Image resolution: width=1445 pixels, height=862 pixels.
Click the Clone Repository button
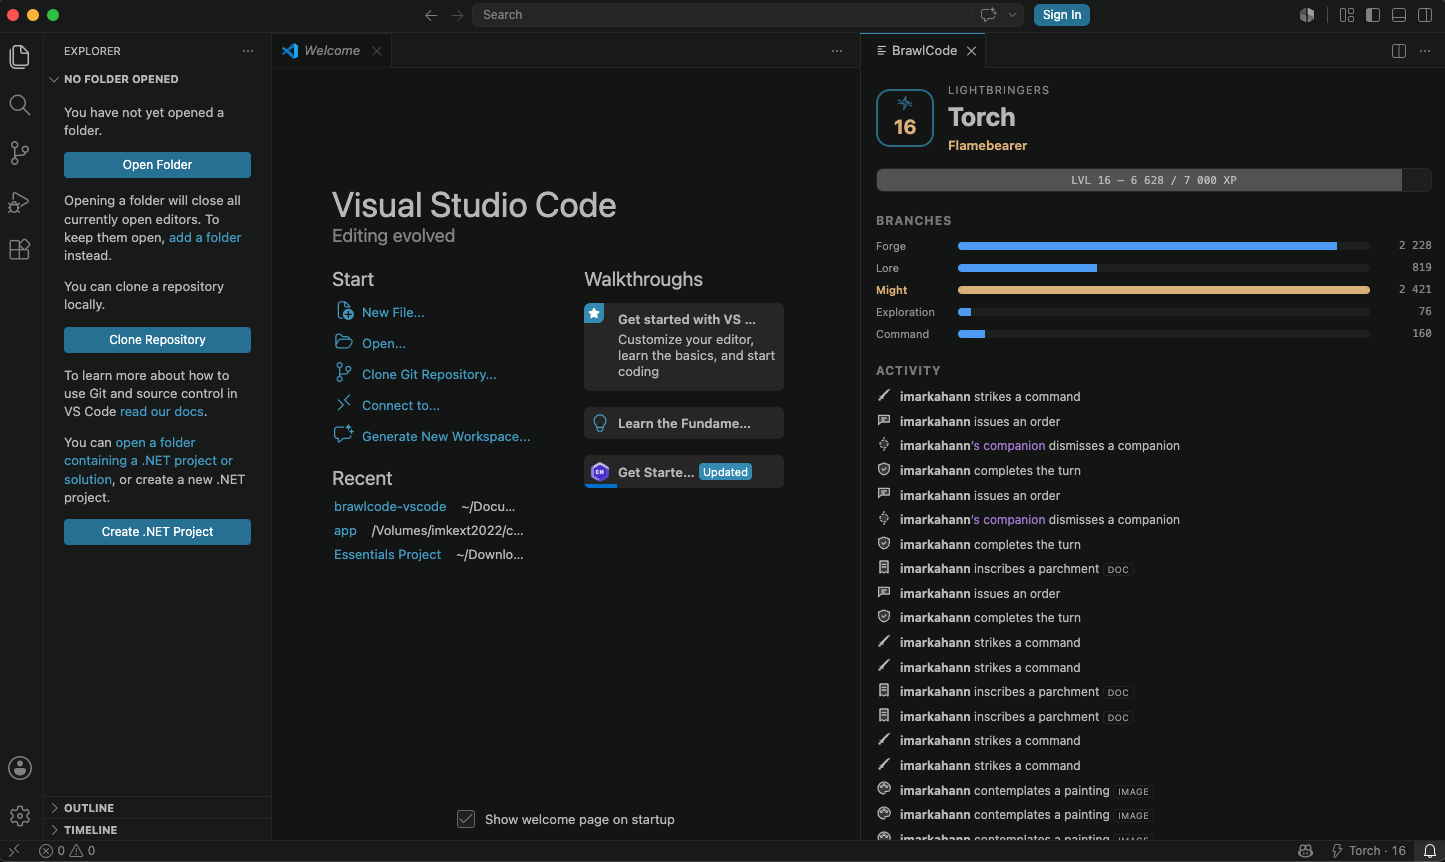(157, 340)
